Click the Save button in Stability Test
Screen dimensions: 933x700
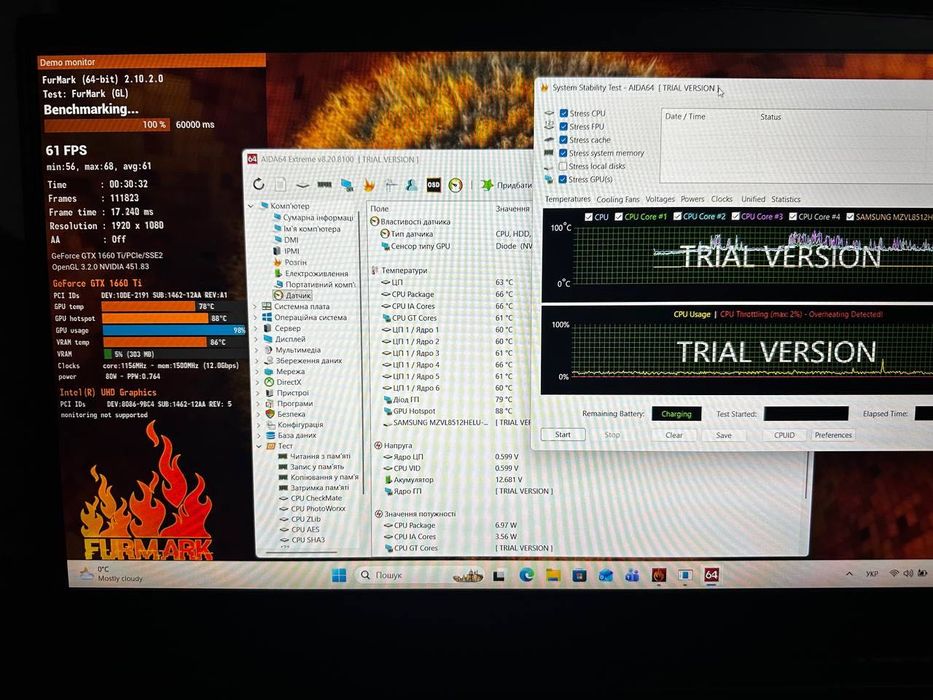click(x=724, y=435)
